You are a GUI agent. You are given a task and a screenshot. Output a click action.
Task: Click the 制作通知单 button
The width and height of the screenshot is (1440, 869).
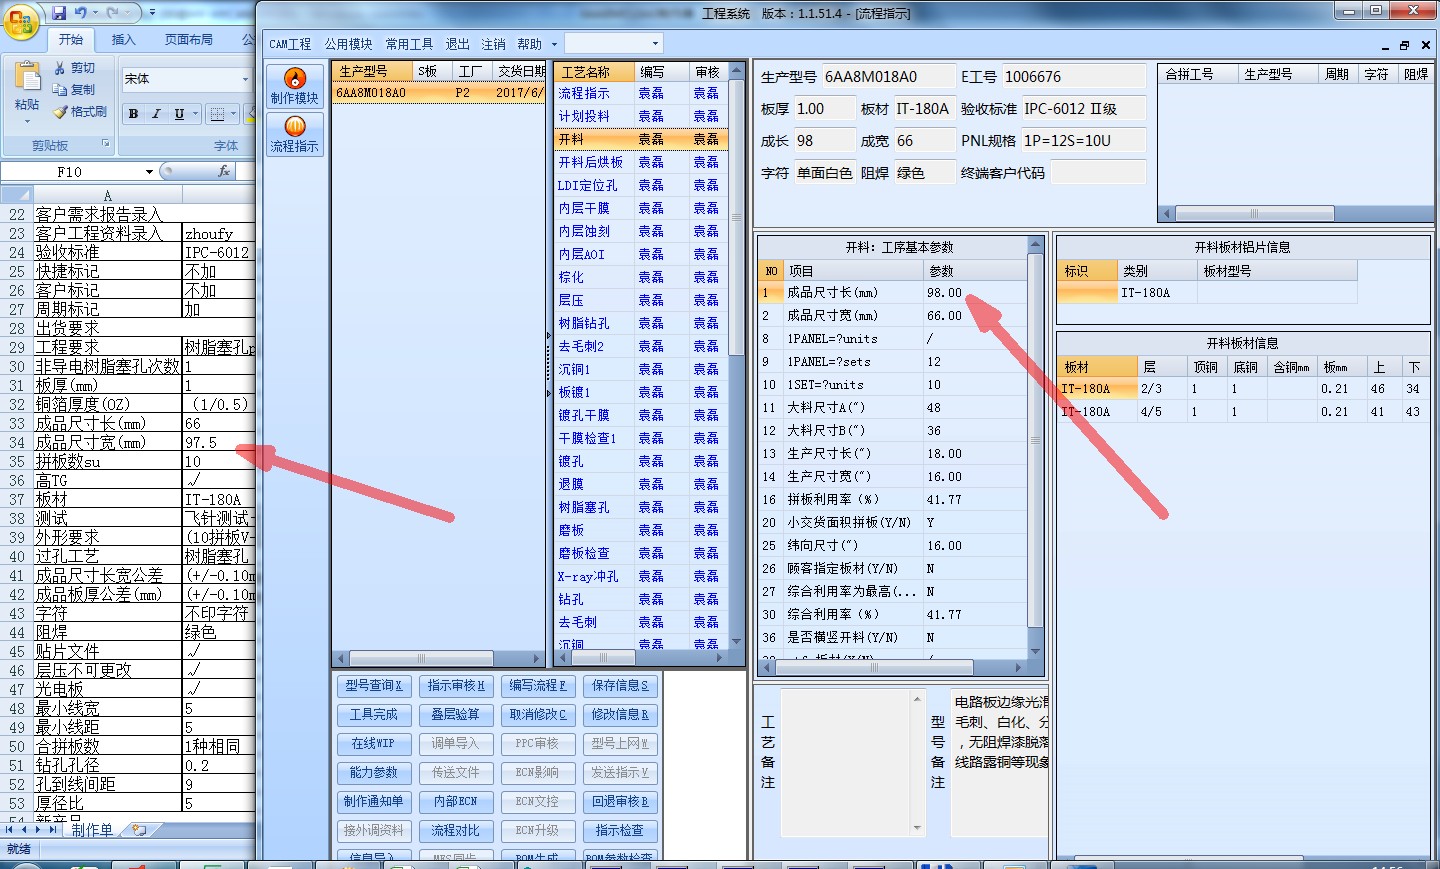[x=374, y=802]
